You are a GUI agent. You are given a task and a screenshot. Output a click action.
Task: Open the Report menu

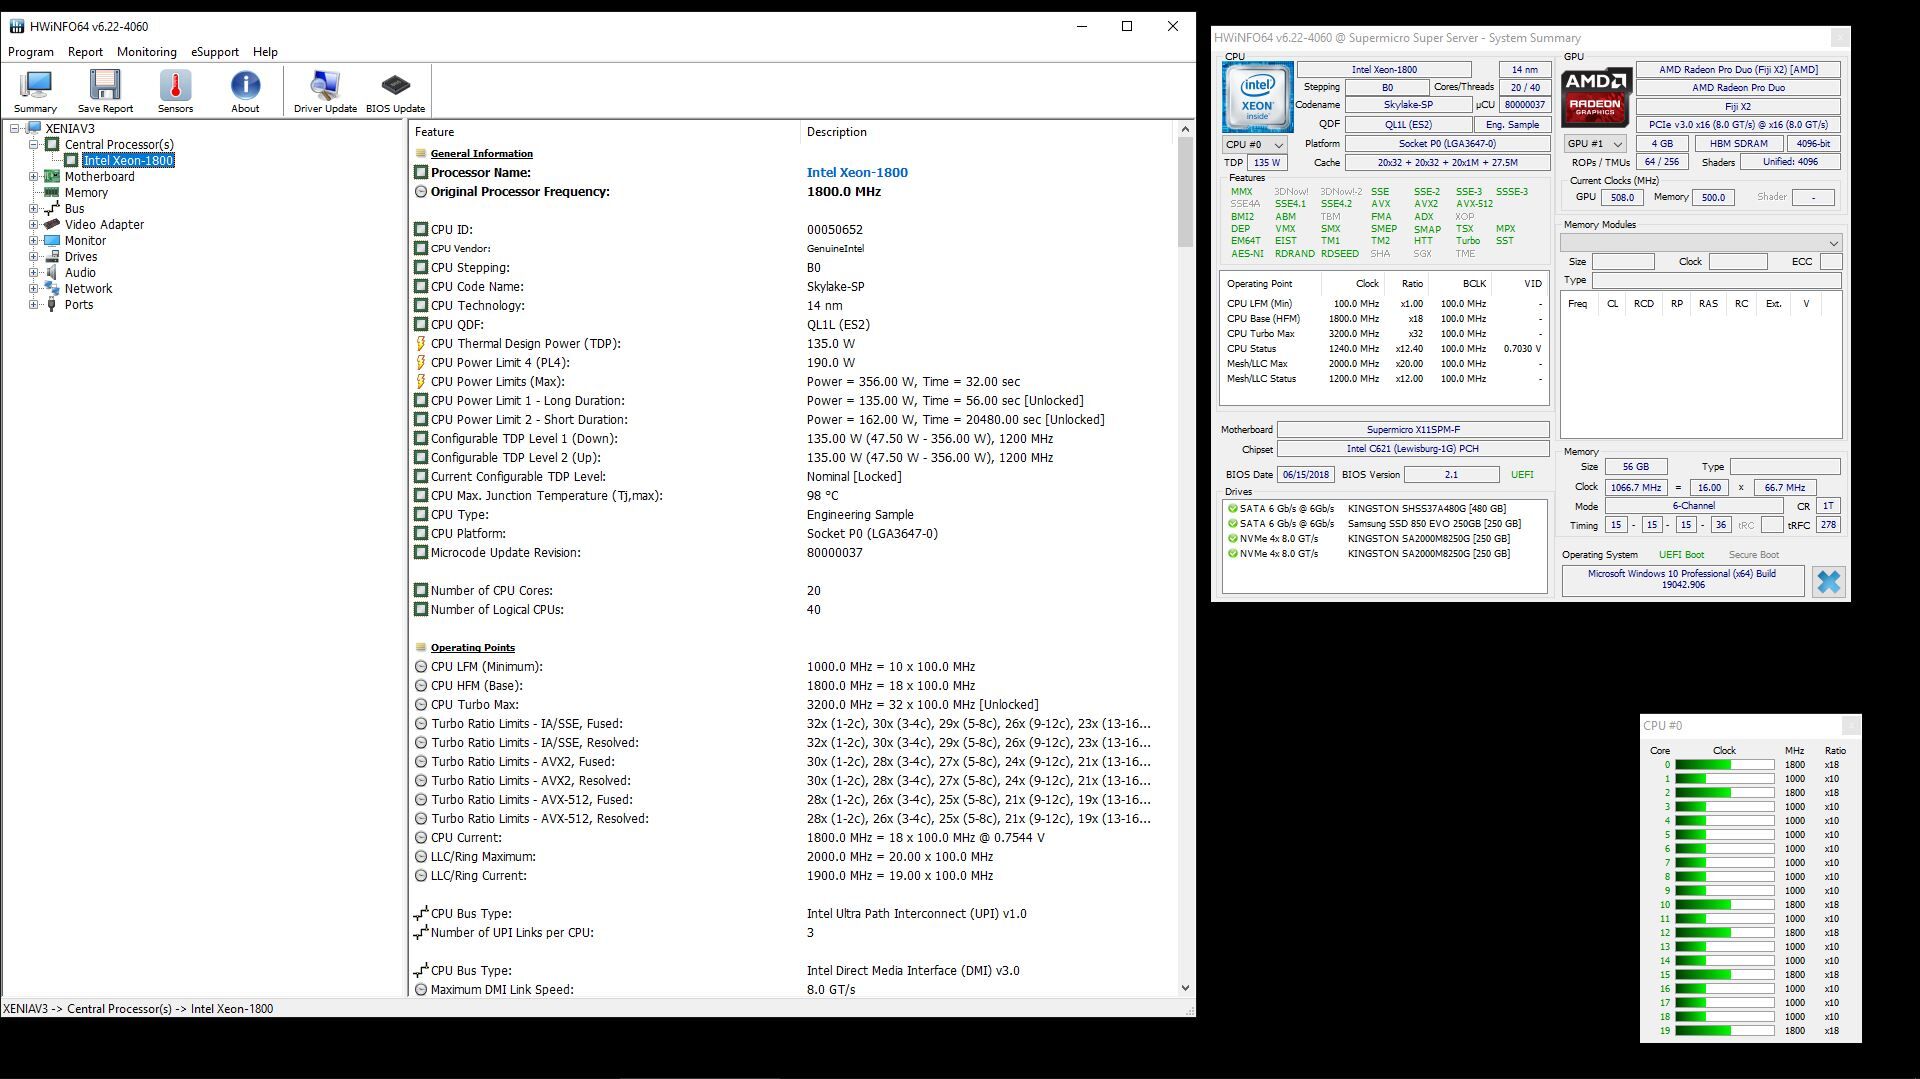click(85, 52)
